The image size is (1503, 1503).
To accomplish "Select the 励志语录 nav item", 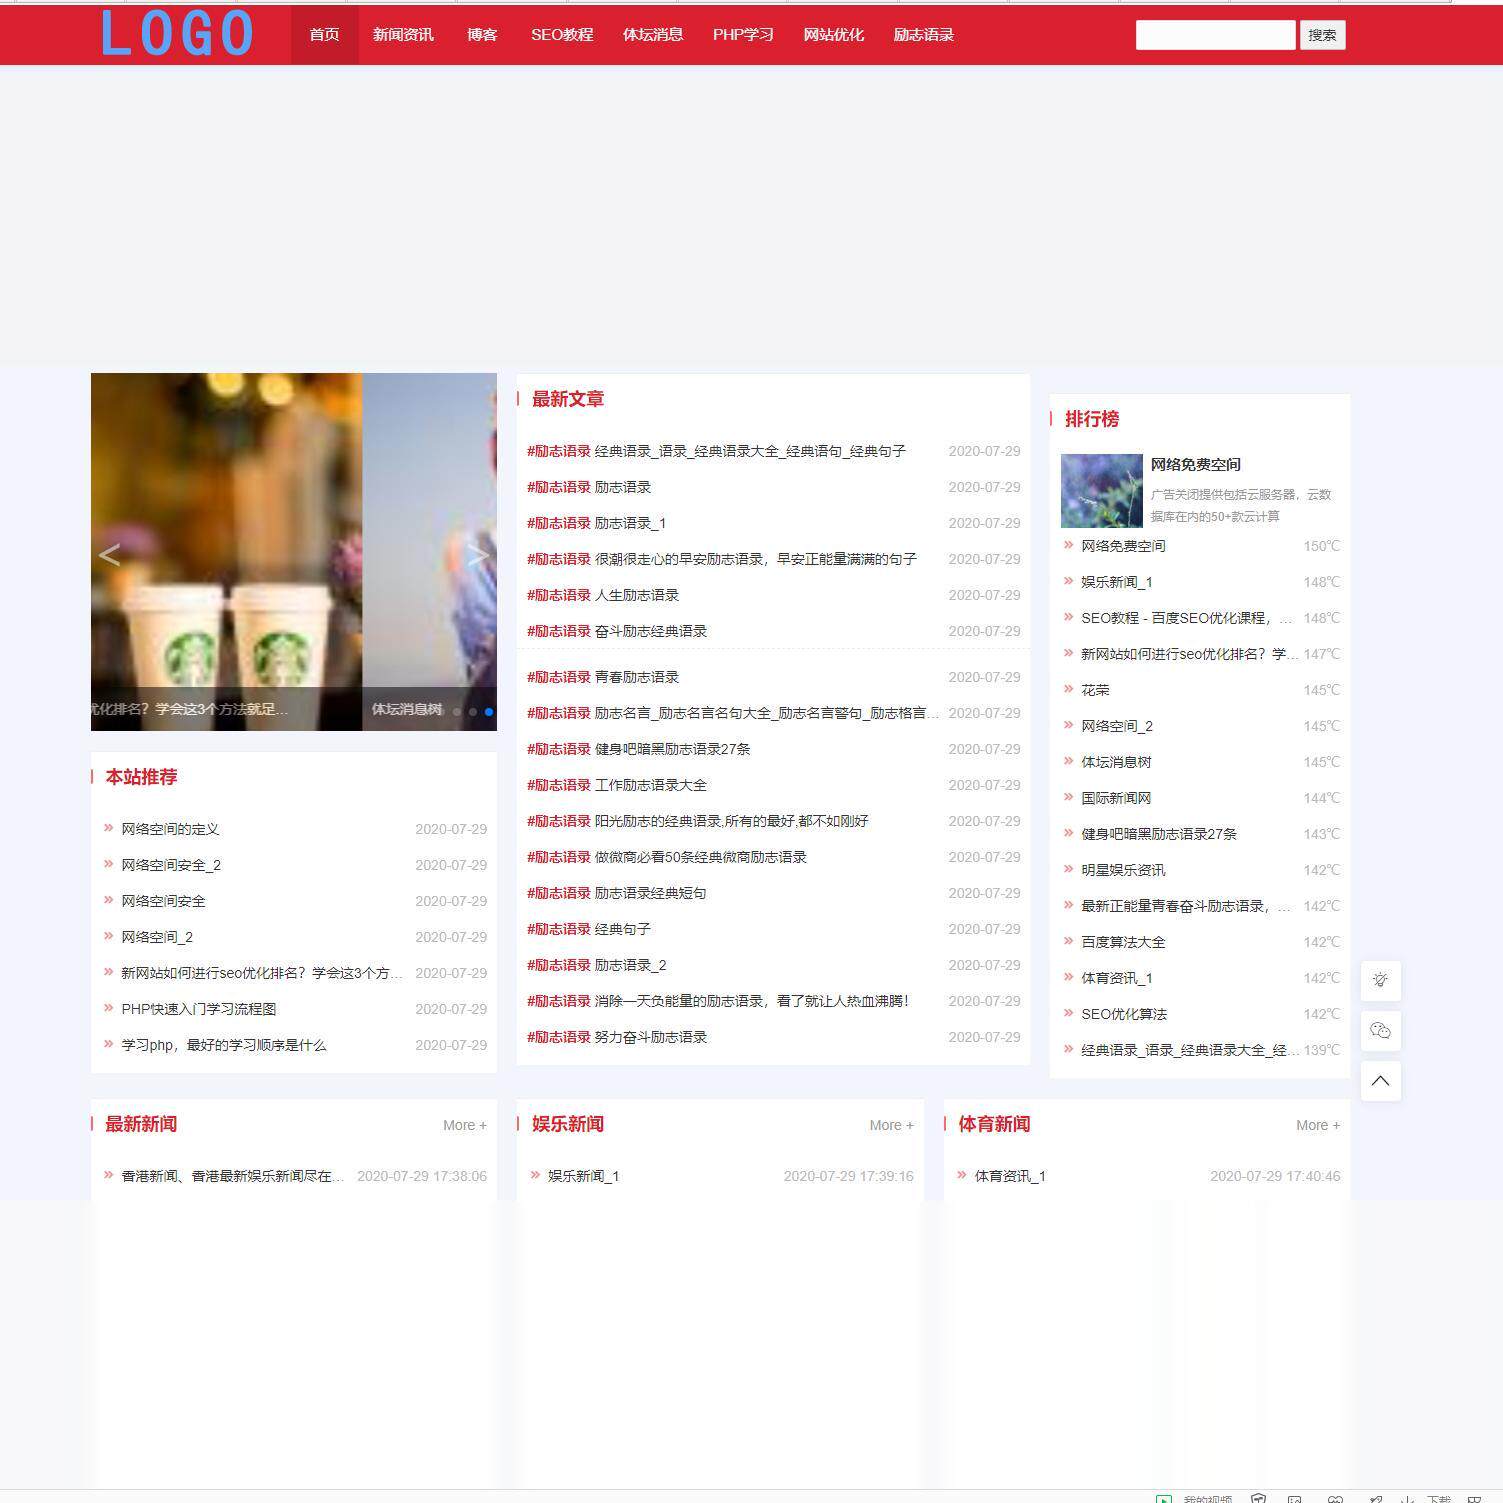I will (x=923, y=35).
